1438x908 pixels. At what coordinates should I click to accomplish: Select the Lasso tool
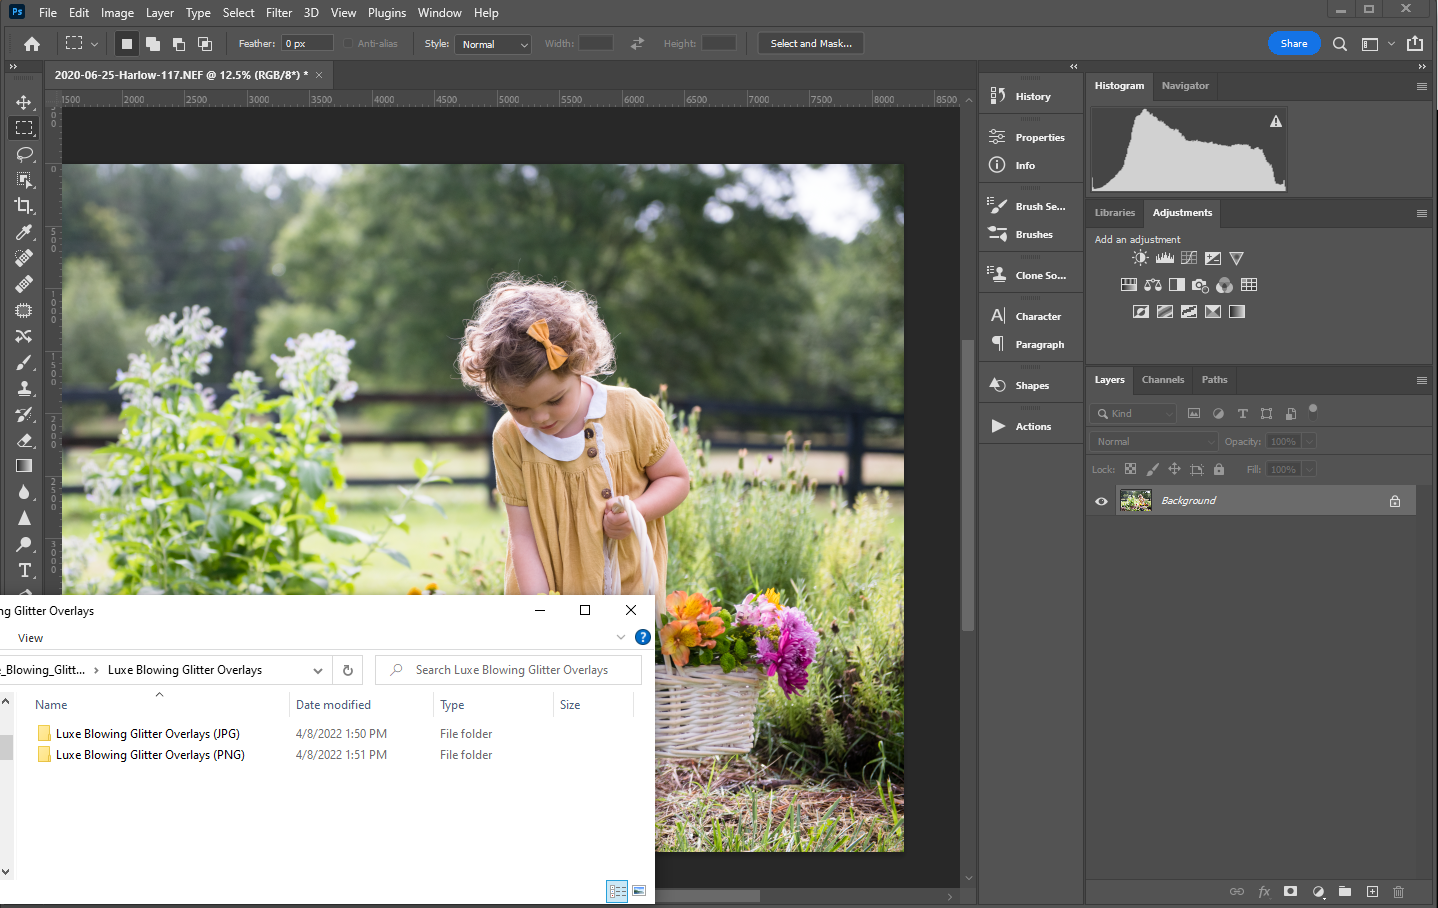click(x=24, y=154)
